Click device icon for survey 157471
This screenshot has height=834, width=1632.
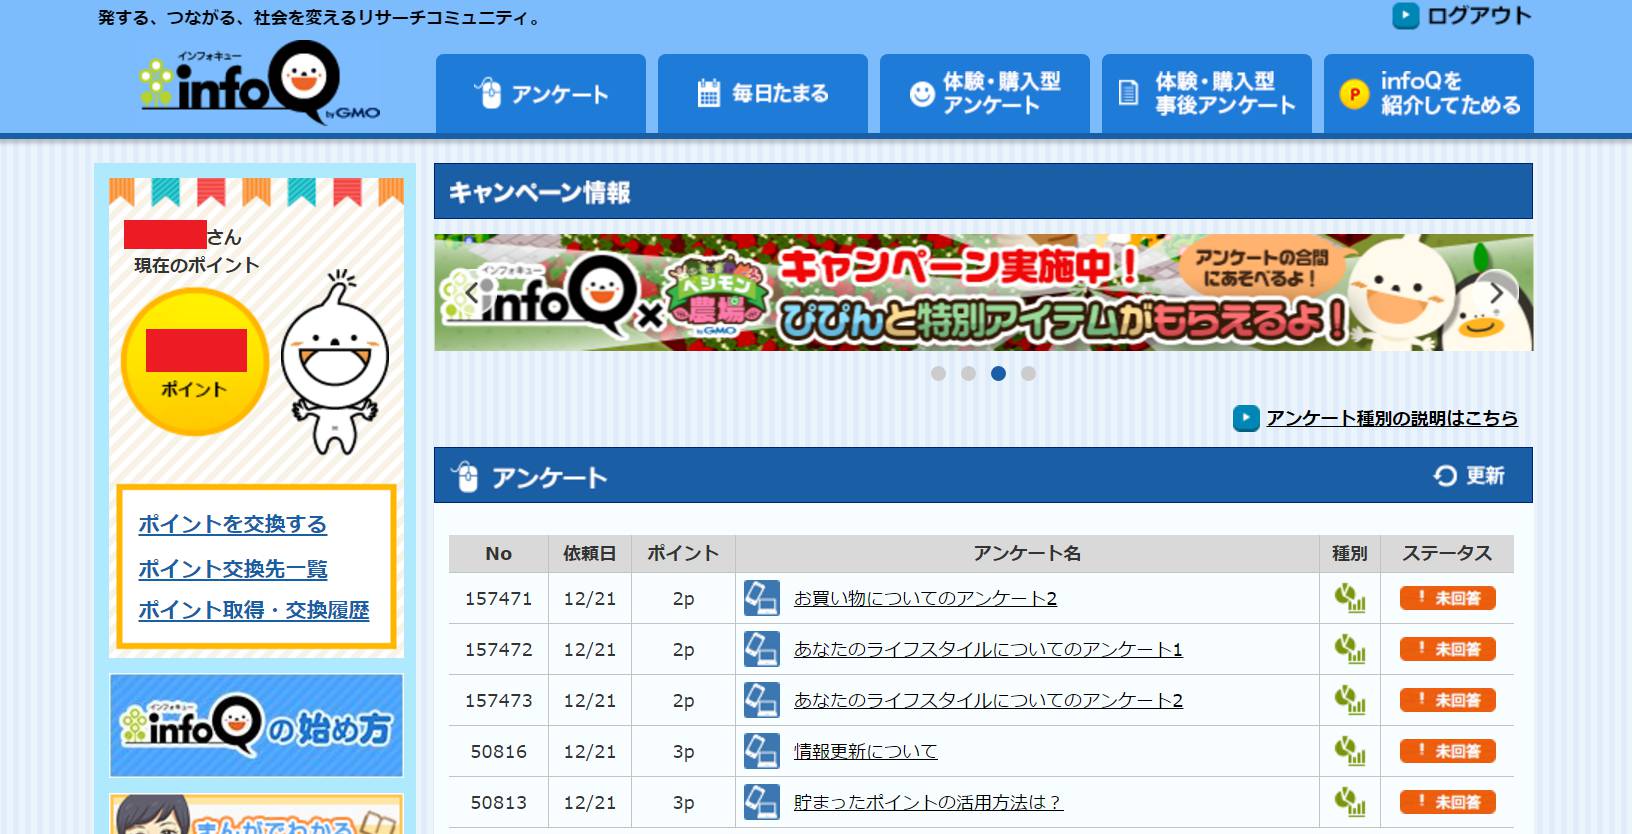762,598
